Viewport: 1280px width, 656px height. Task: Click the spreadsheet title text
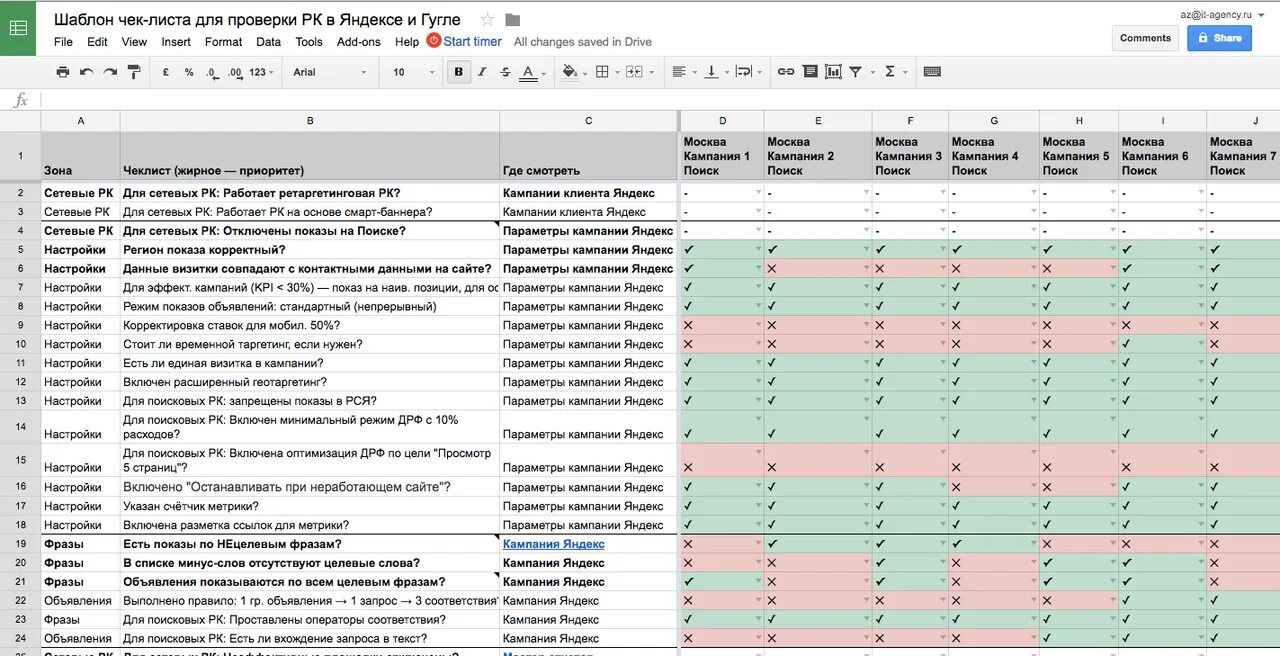pos(257,20)
